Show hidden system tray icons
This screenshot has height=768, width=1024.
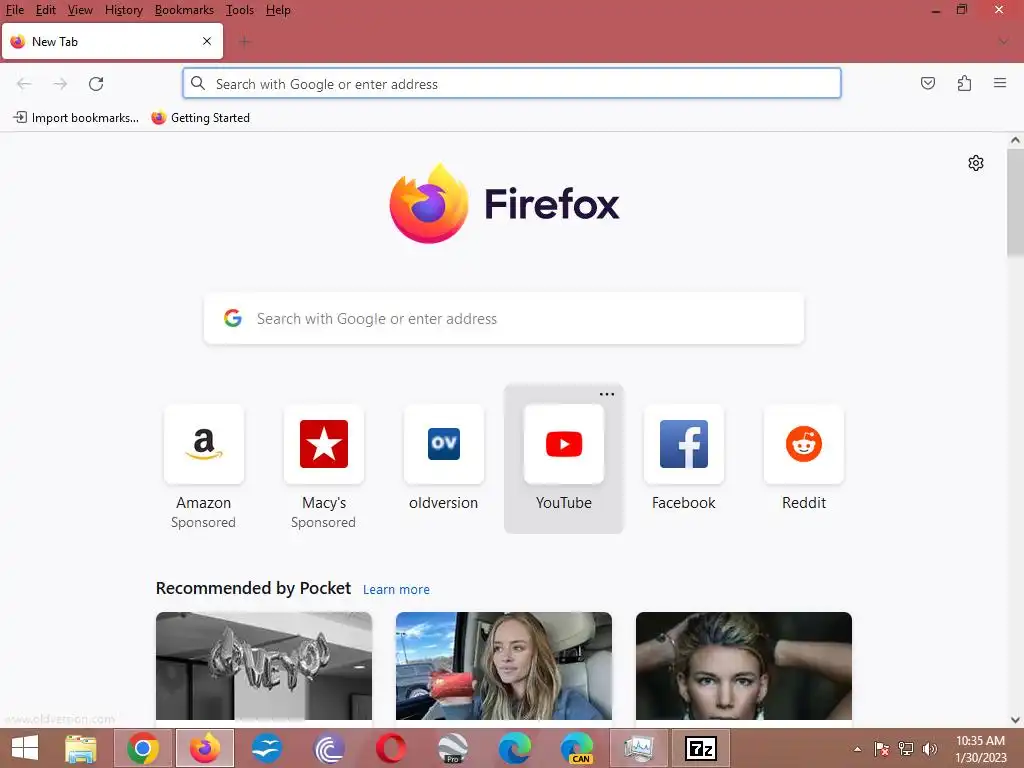pyautogui.click(x=857, y=749)
